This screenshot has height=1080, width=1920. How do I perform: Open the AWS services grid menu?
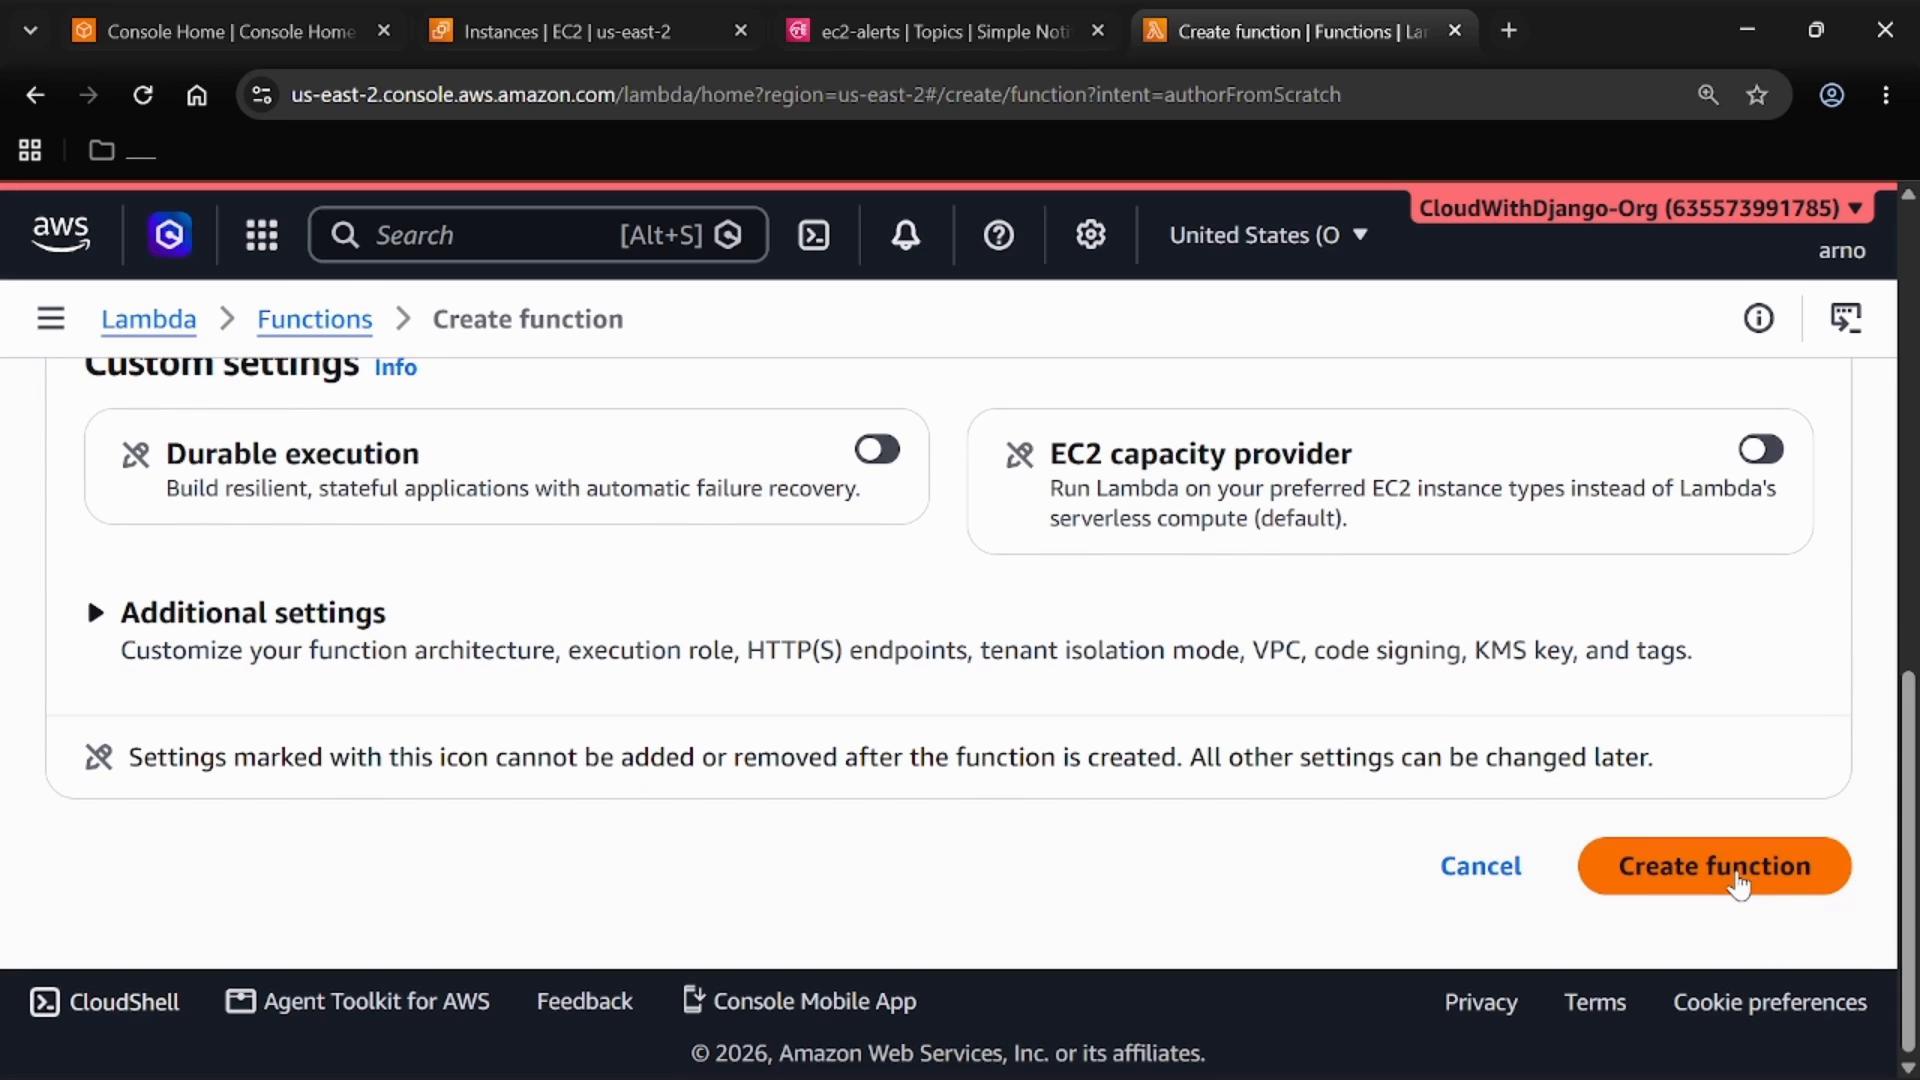point(262,235)
